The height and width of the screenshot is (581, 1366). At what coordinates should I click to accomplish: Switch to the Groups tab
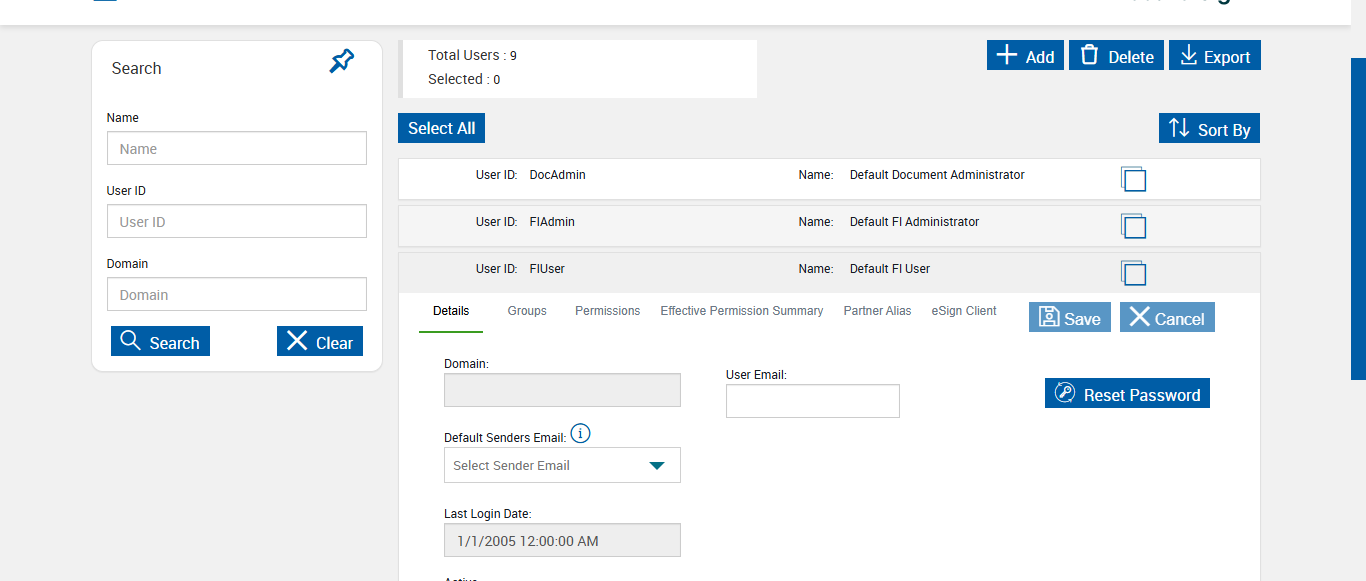click(527, 311)
